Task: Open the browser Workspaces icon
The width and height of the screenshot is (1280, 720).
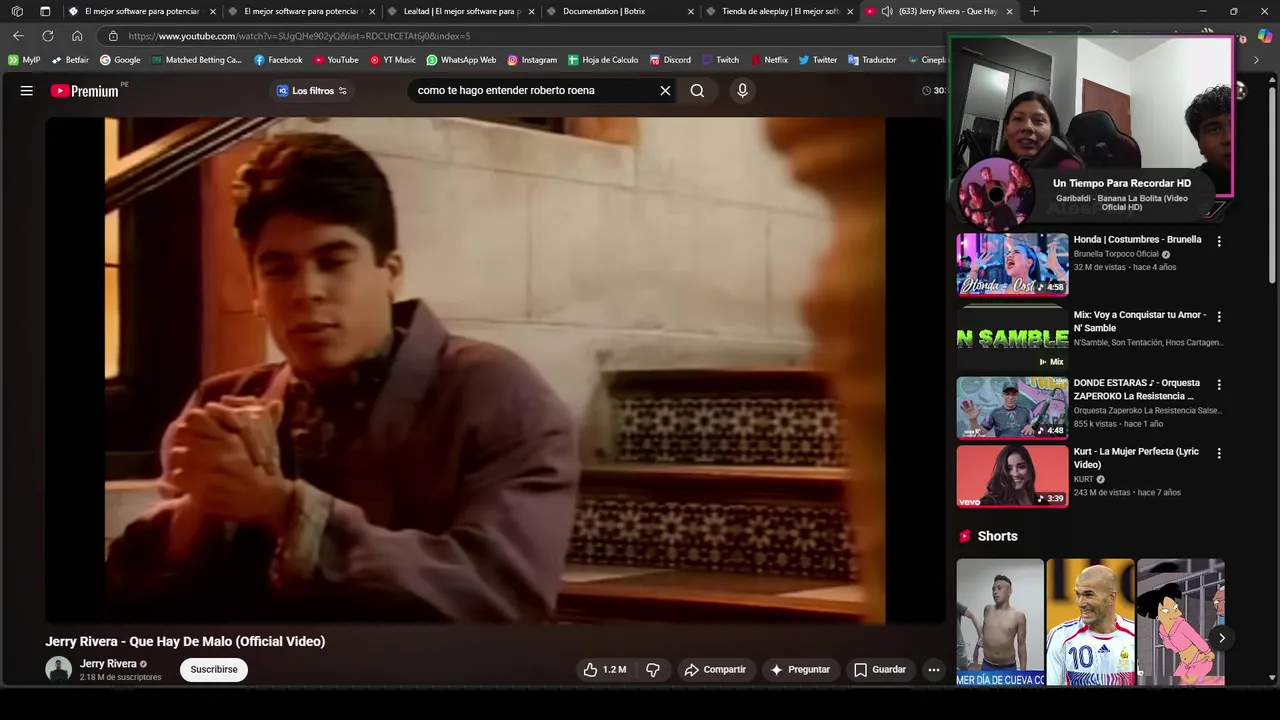Action: click(17, 11)
